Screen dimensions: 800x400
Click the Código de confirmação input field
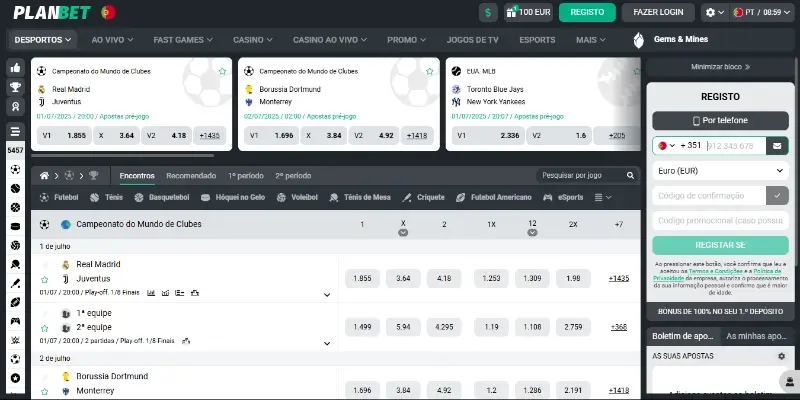click(708, 196)
